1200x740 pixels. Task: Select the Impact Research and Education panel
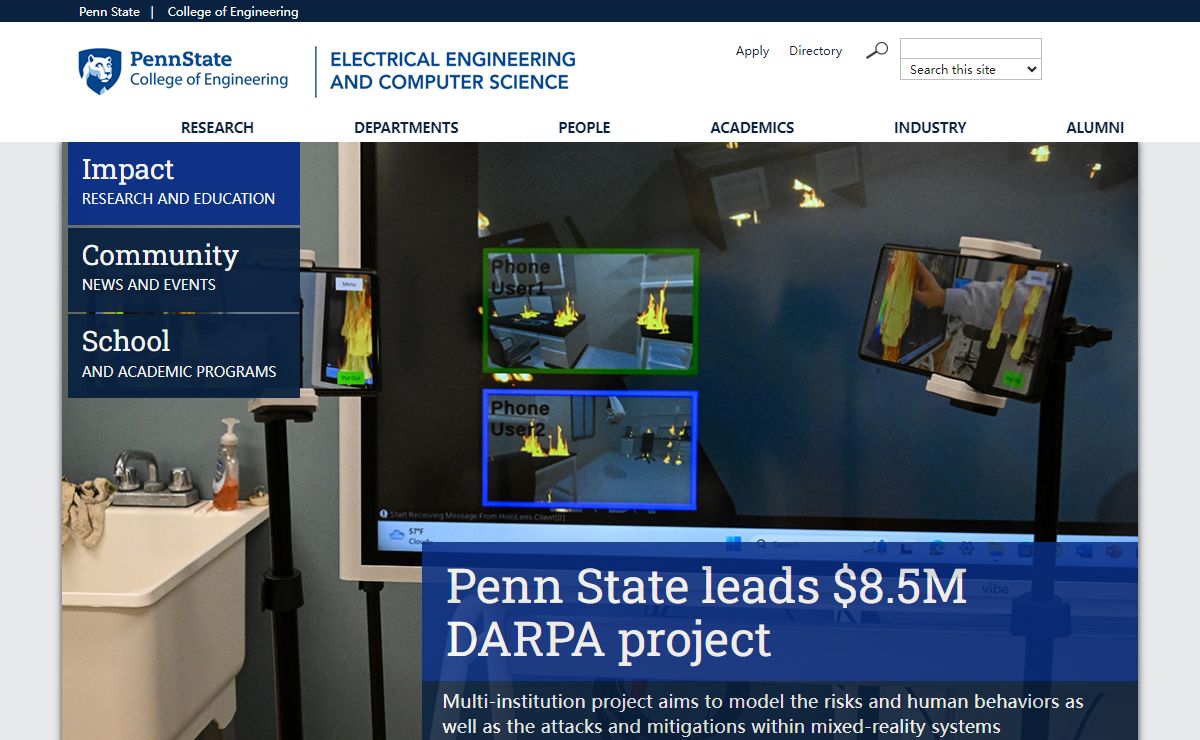pyautogui.click(x=184, y=183)
